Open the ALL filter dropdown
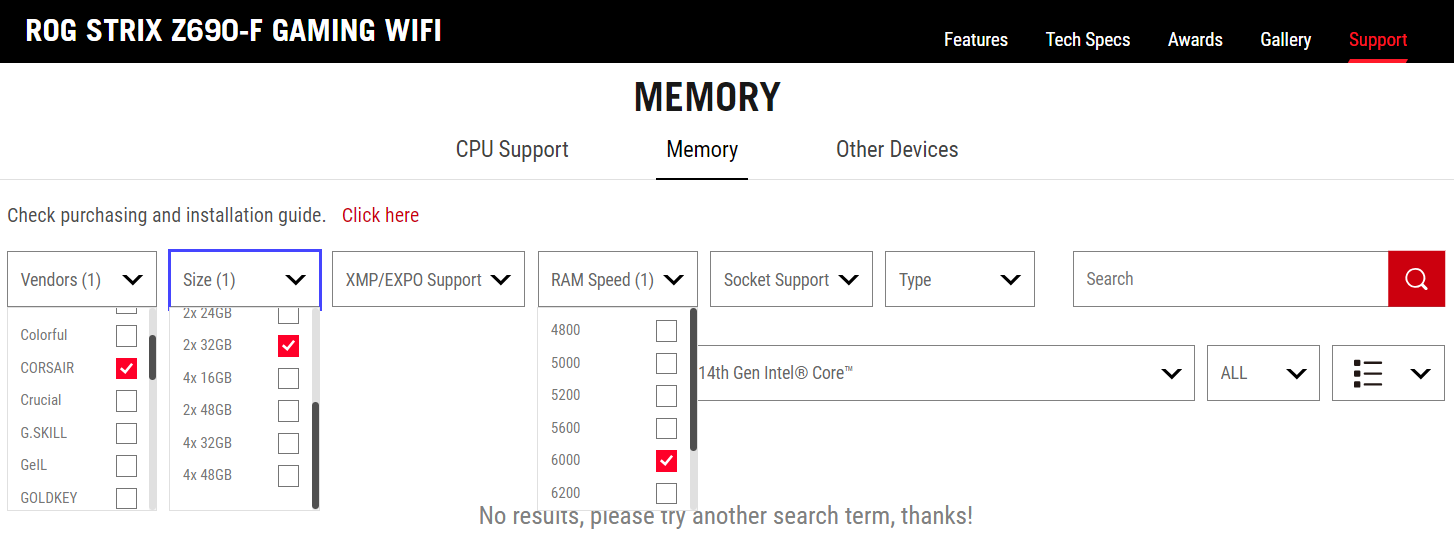The width and height of the screenshot is (1454, 535). tap(1263, 373)
